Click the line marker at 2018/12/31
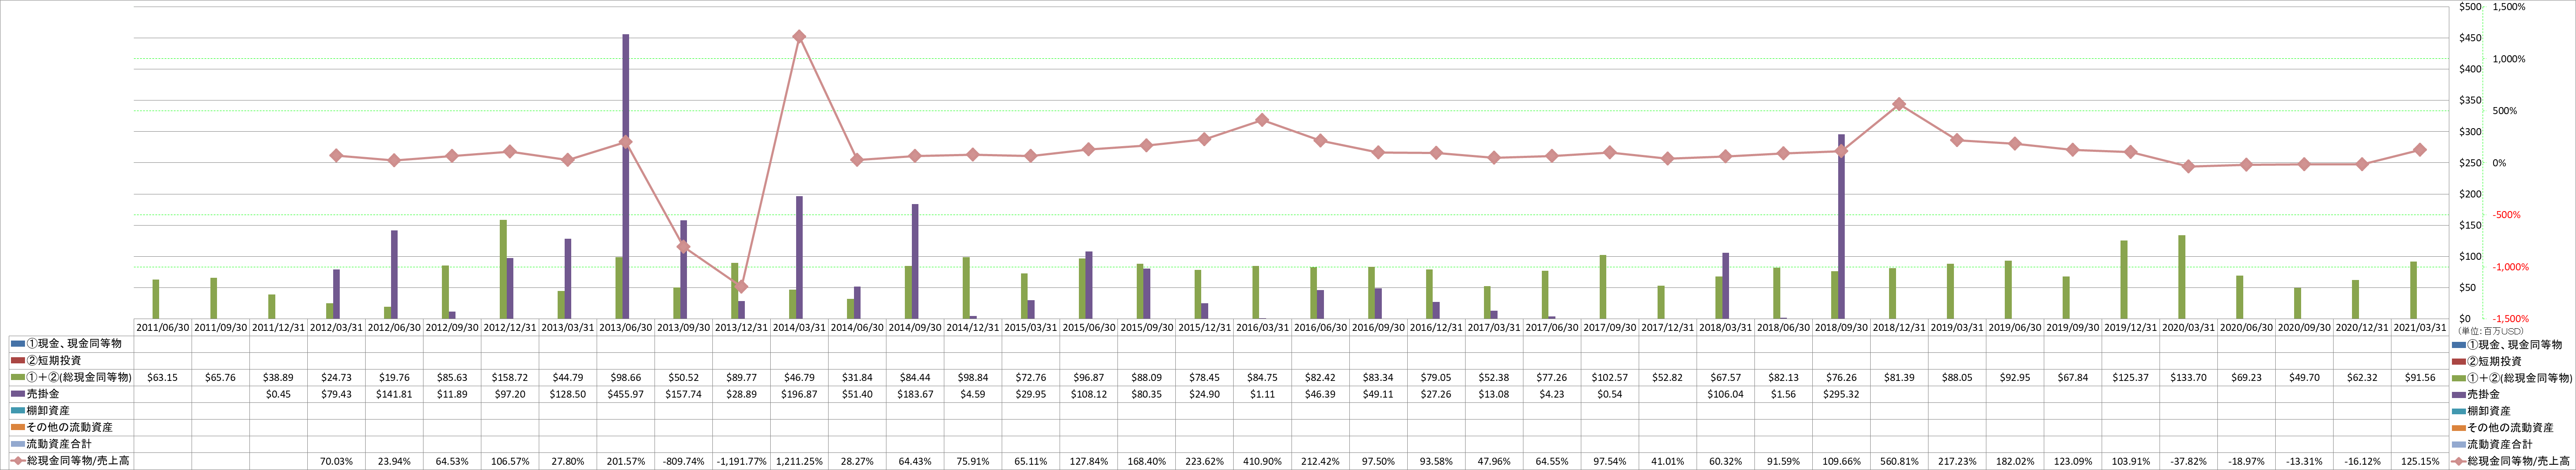The height and width of the screenshot is (470, 2576). pyautogui.click(x=1899, y=104)
